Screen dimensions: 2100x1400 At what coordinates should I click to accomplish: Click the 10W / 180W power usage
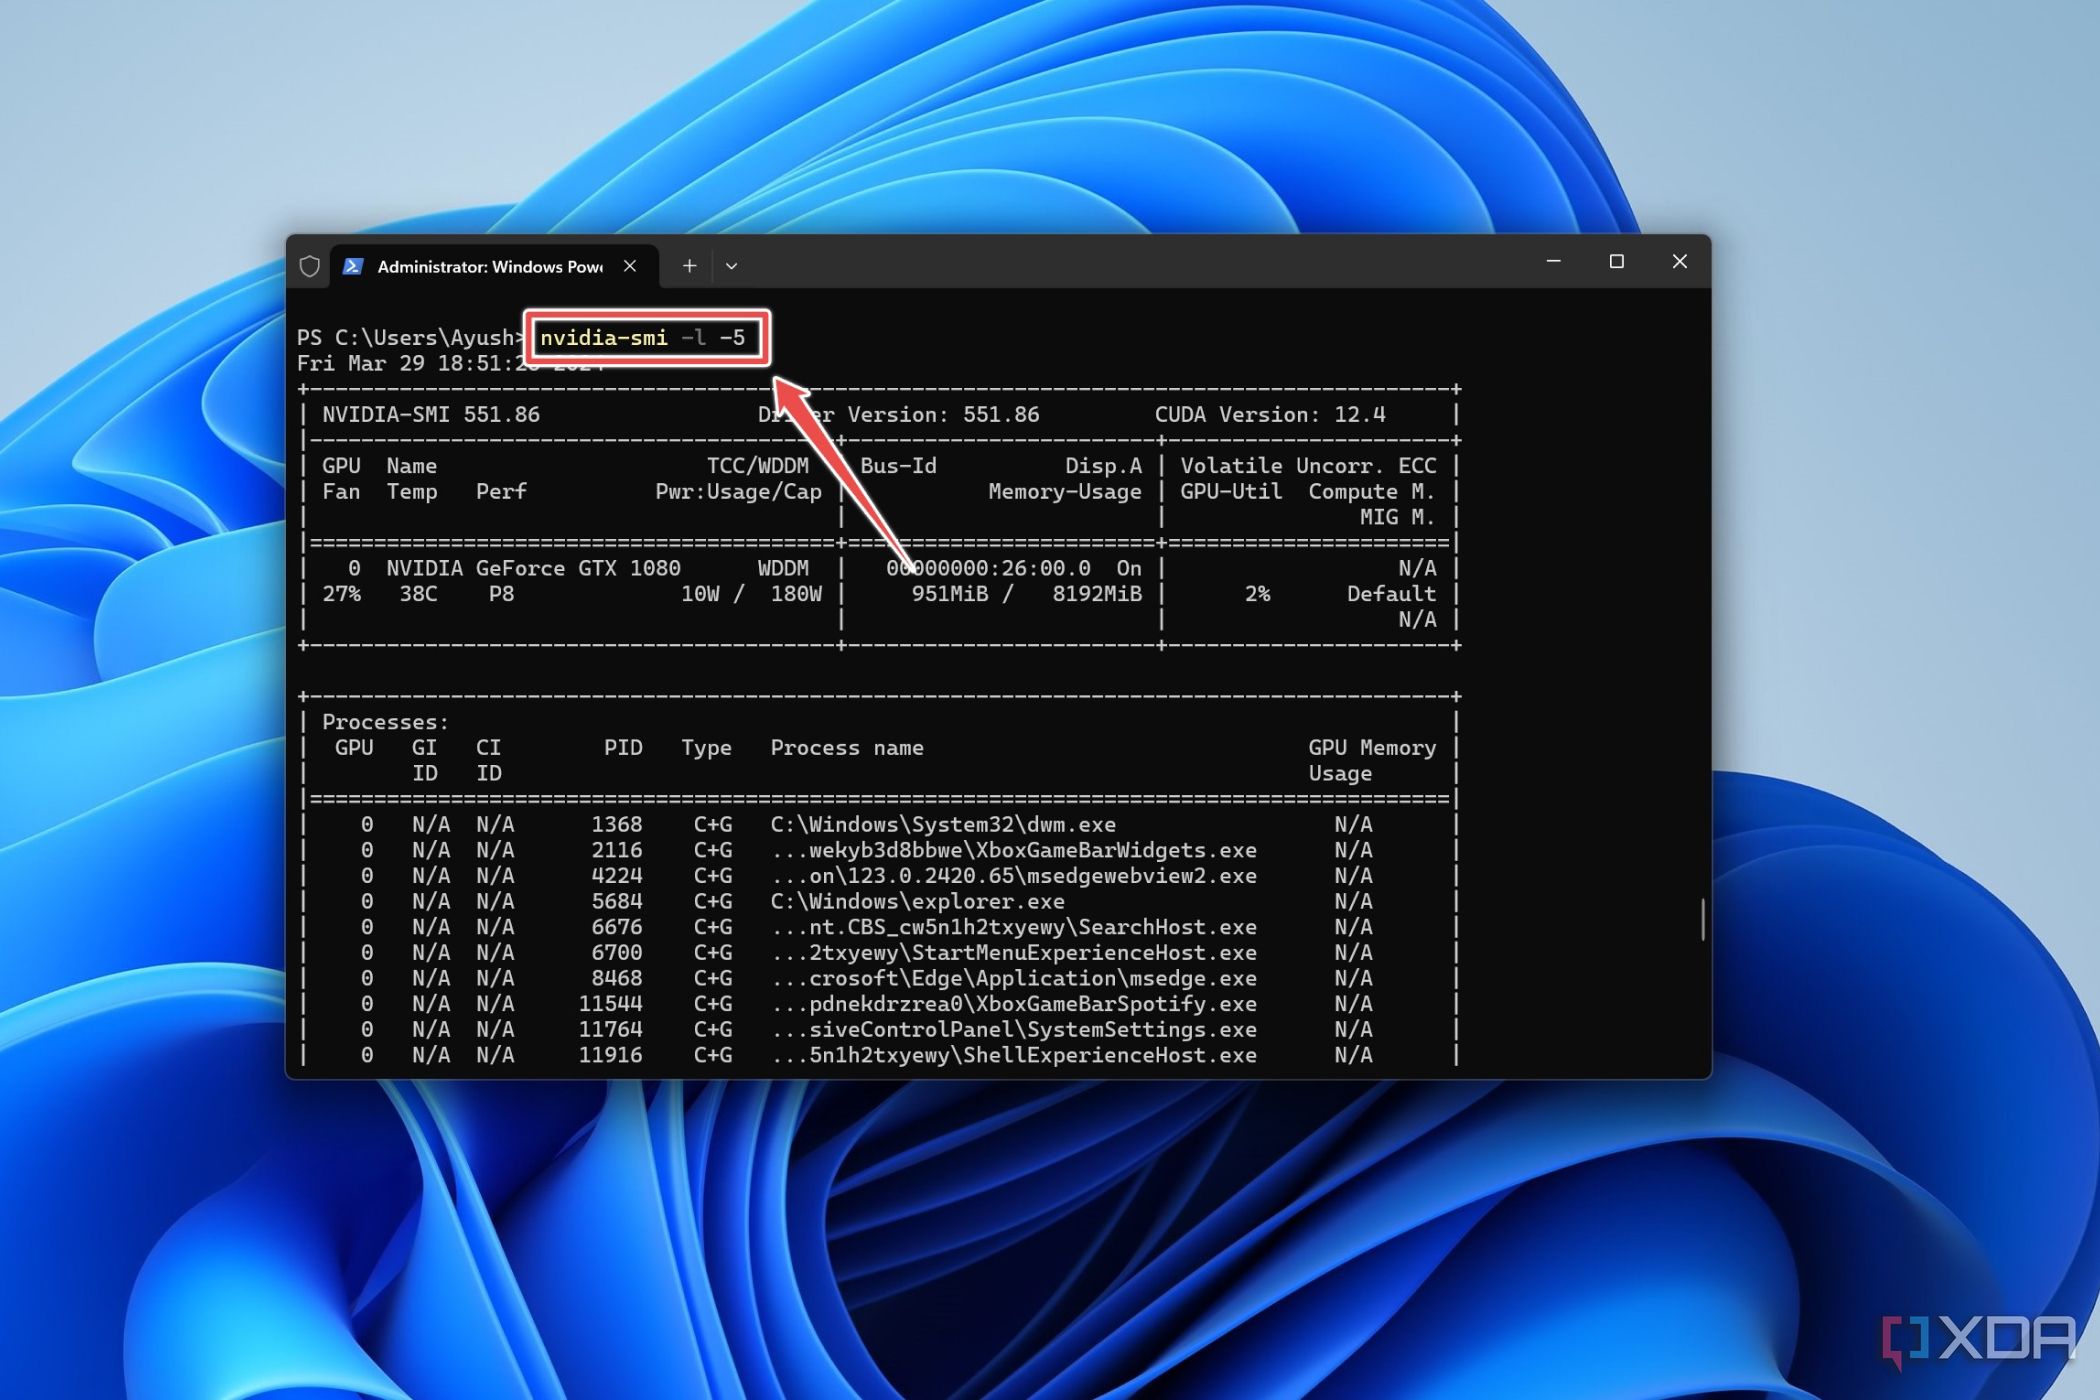751,594
